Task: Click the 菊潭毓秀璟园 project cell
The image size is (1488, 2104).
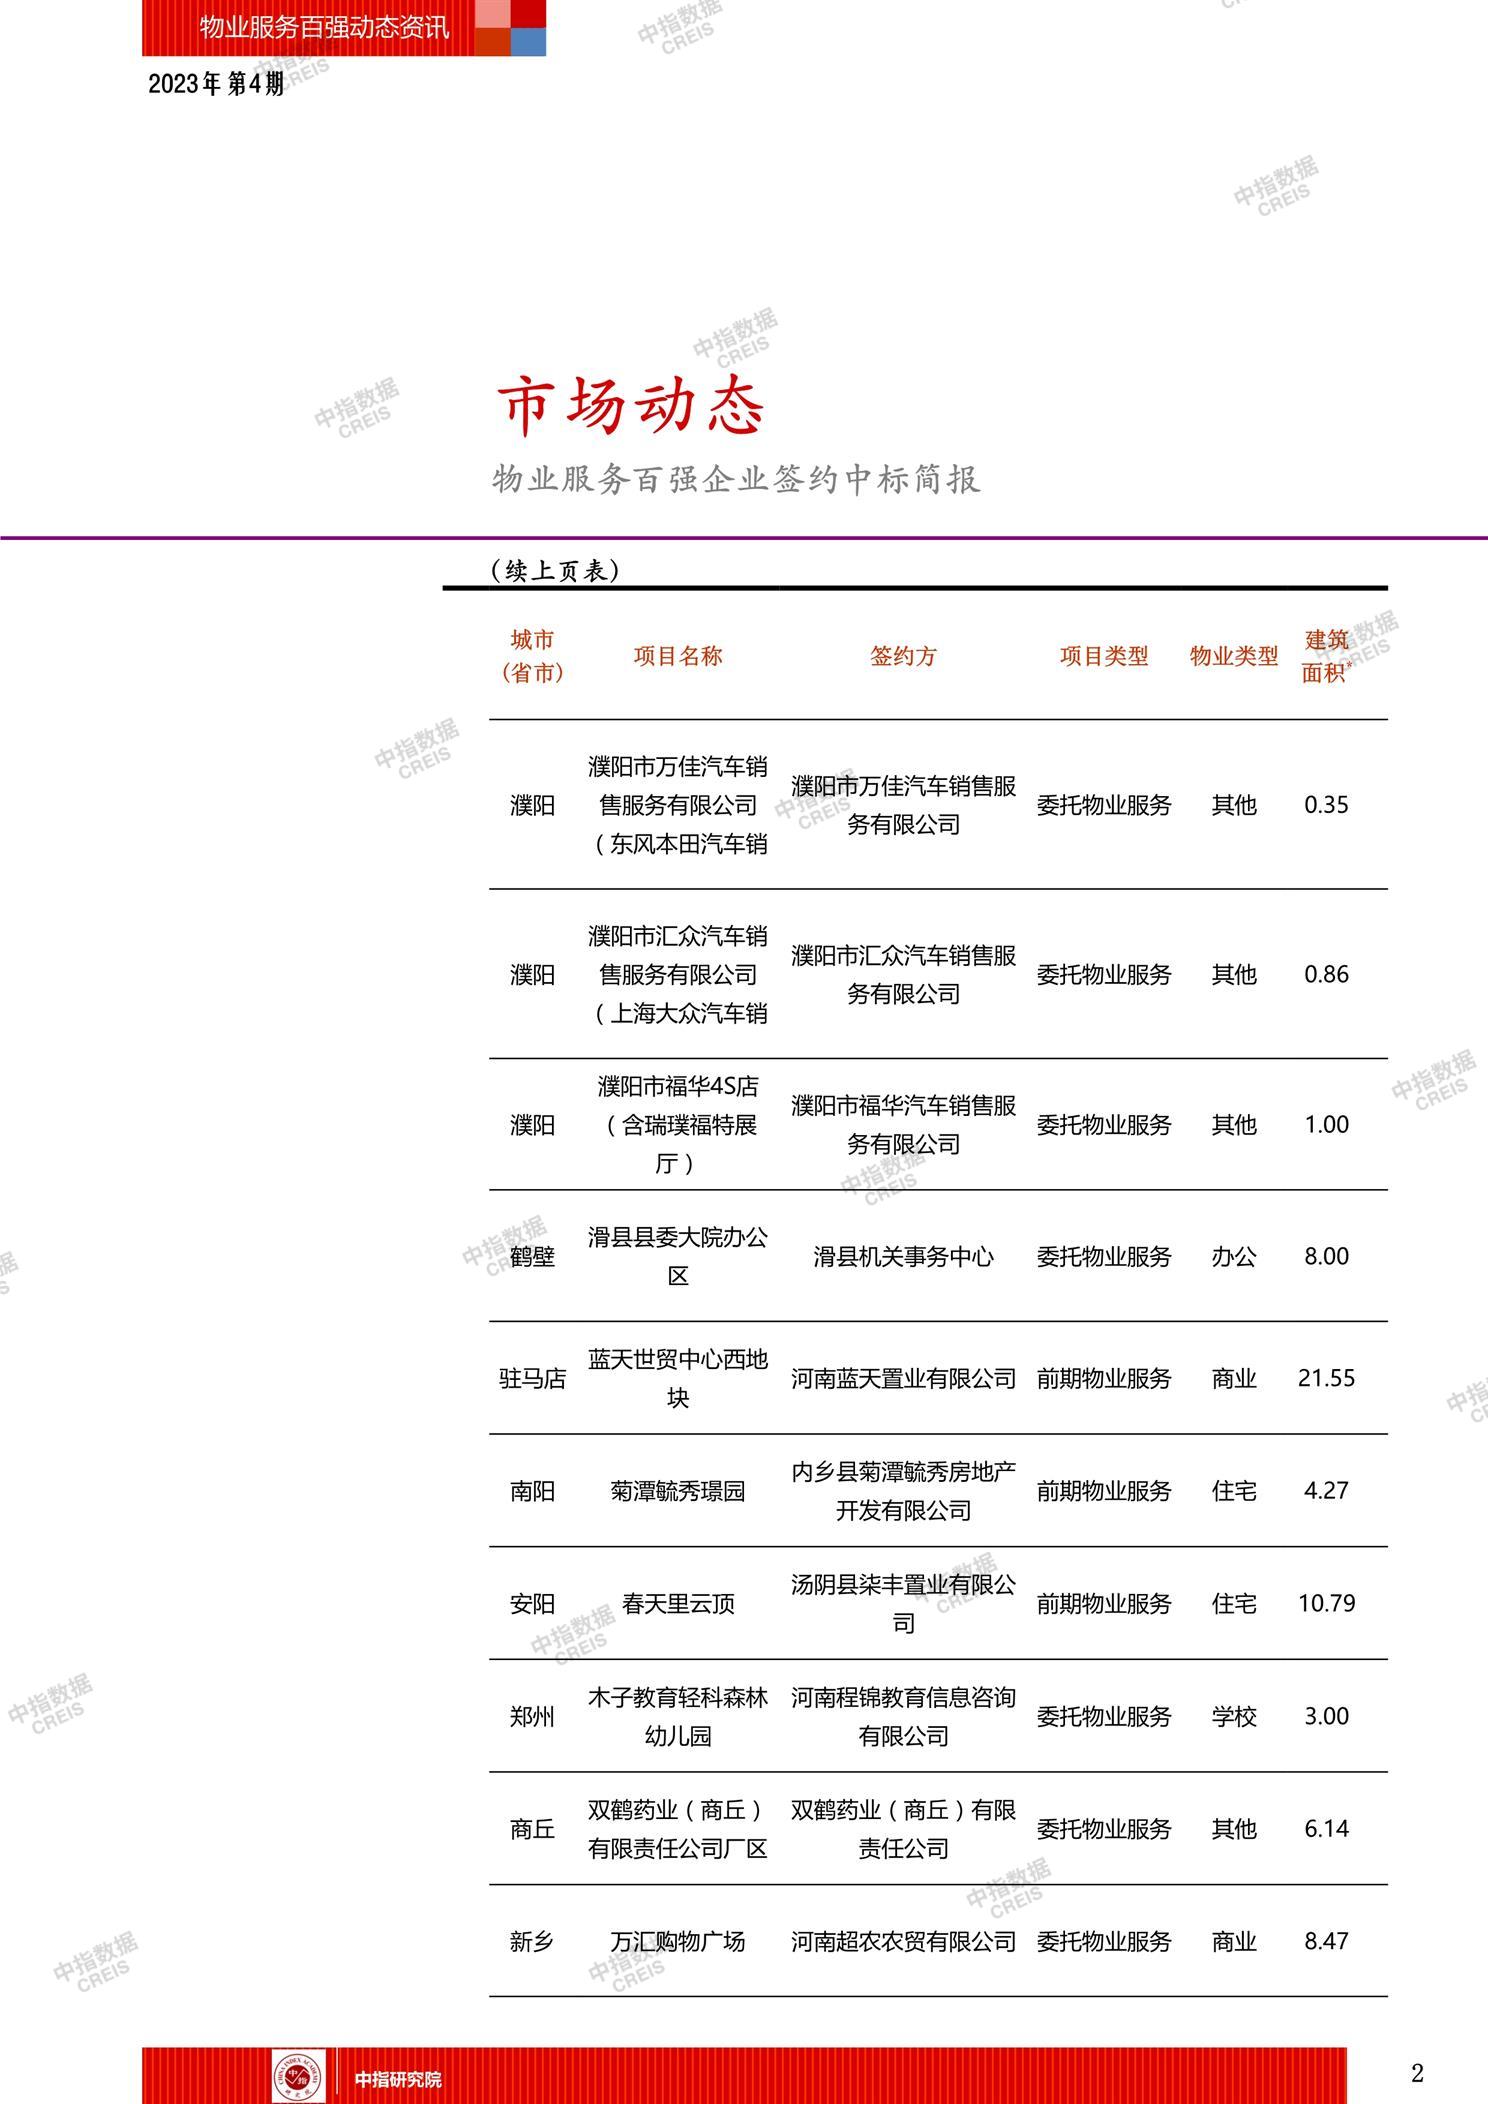Action: pos(678,1491)
